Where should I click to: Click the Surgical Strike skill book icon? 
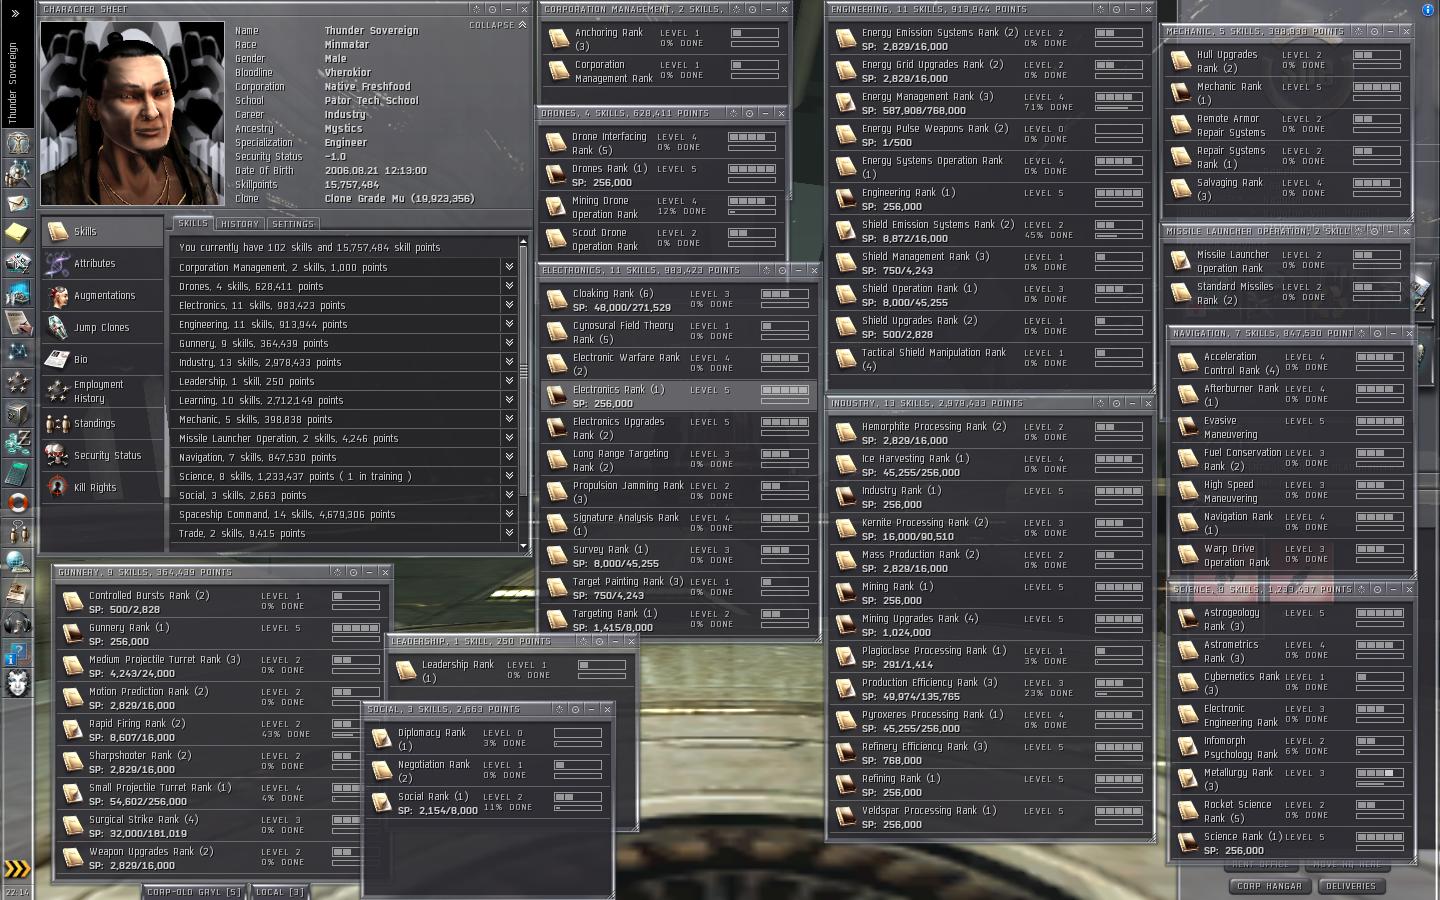click(73, 826)
